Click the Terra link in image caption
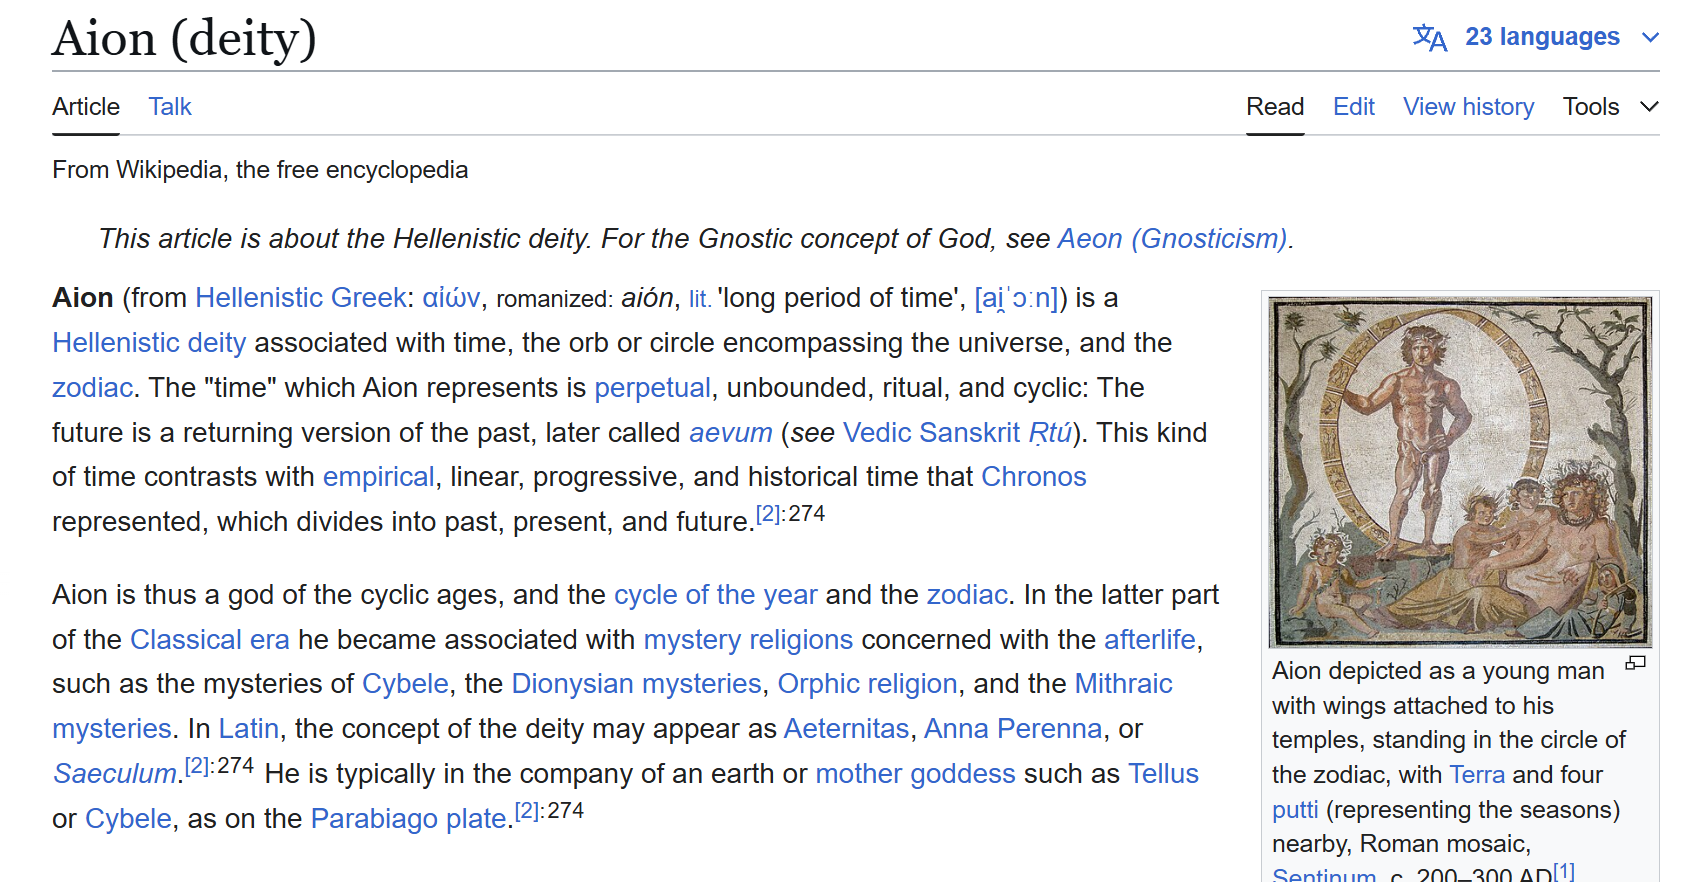 1476,775
